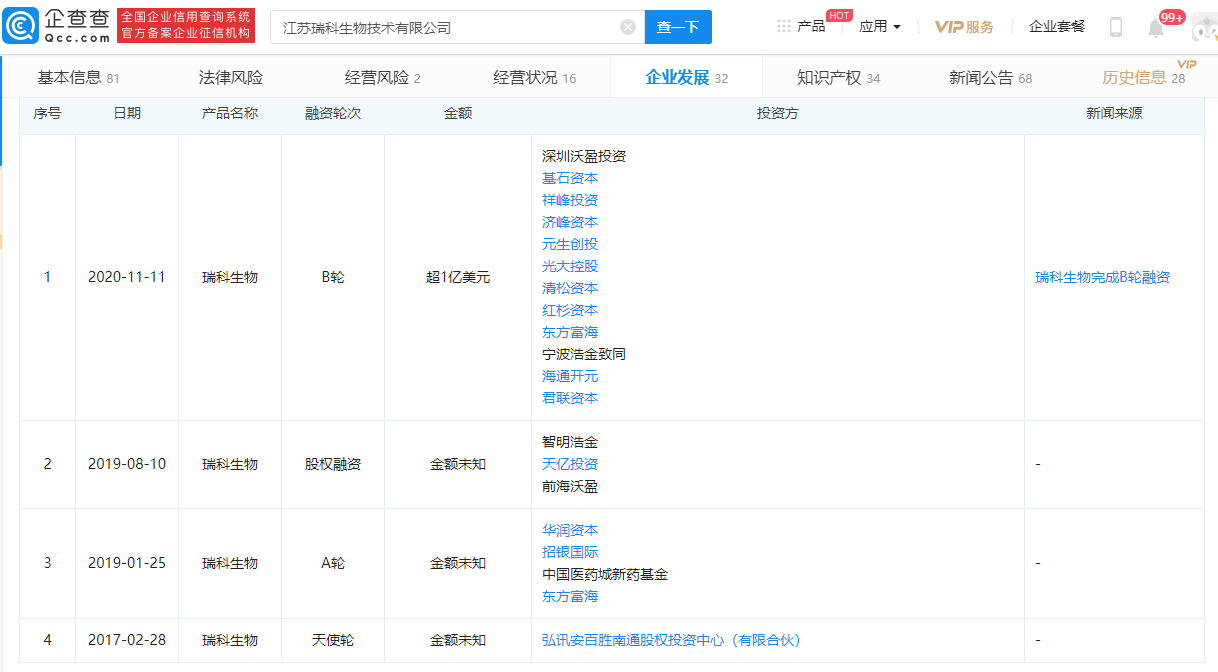Switch to 知识产权 tab
The width and height of the screenshot is (1218, 672).
[839, 77]
